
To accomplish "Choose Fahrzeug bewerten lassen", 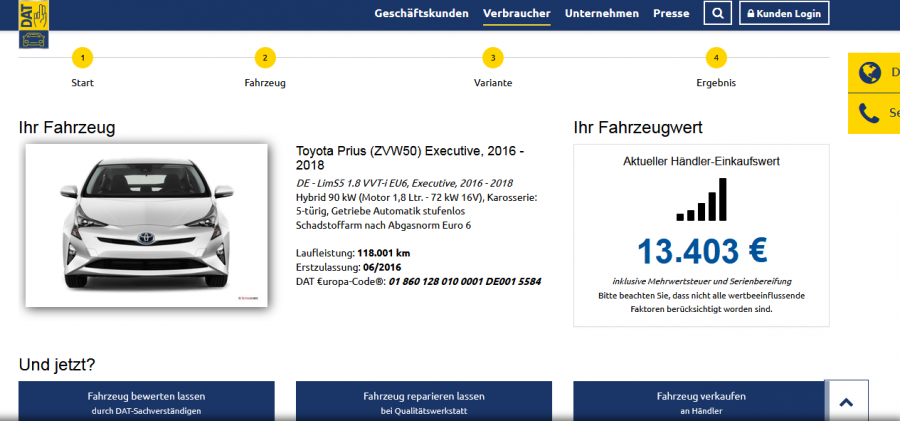I will (146, 401).
